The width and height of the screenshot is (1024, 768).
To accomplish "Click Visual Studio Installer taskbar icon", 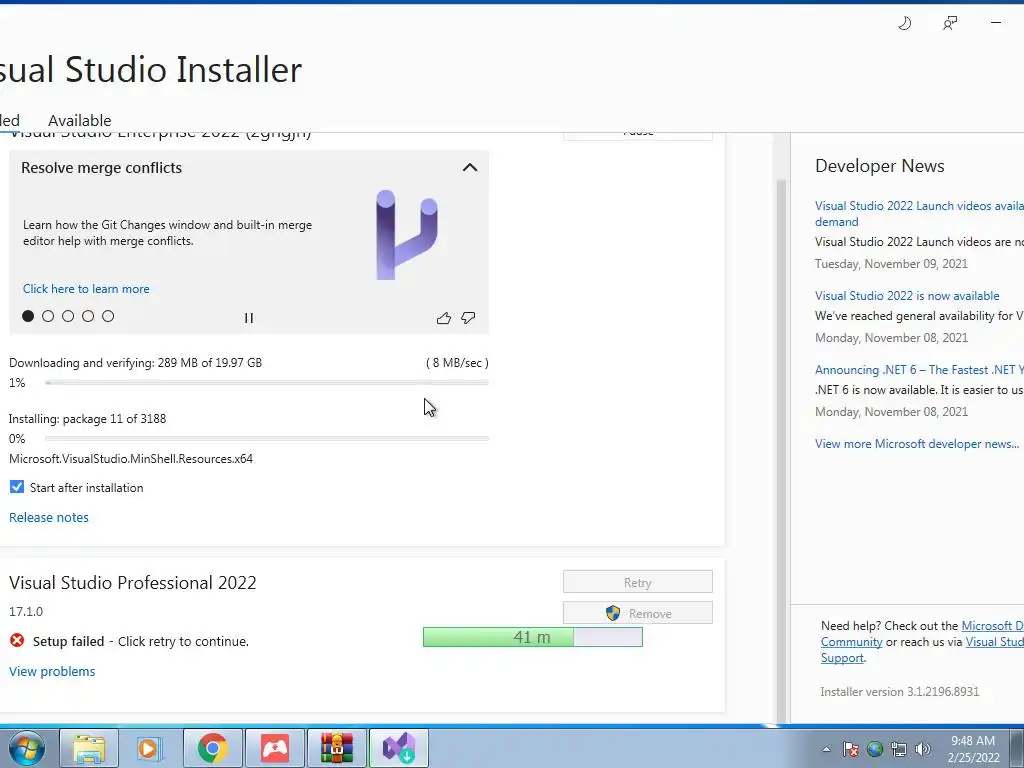I will [398, 748].
